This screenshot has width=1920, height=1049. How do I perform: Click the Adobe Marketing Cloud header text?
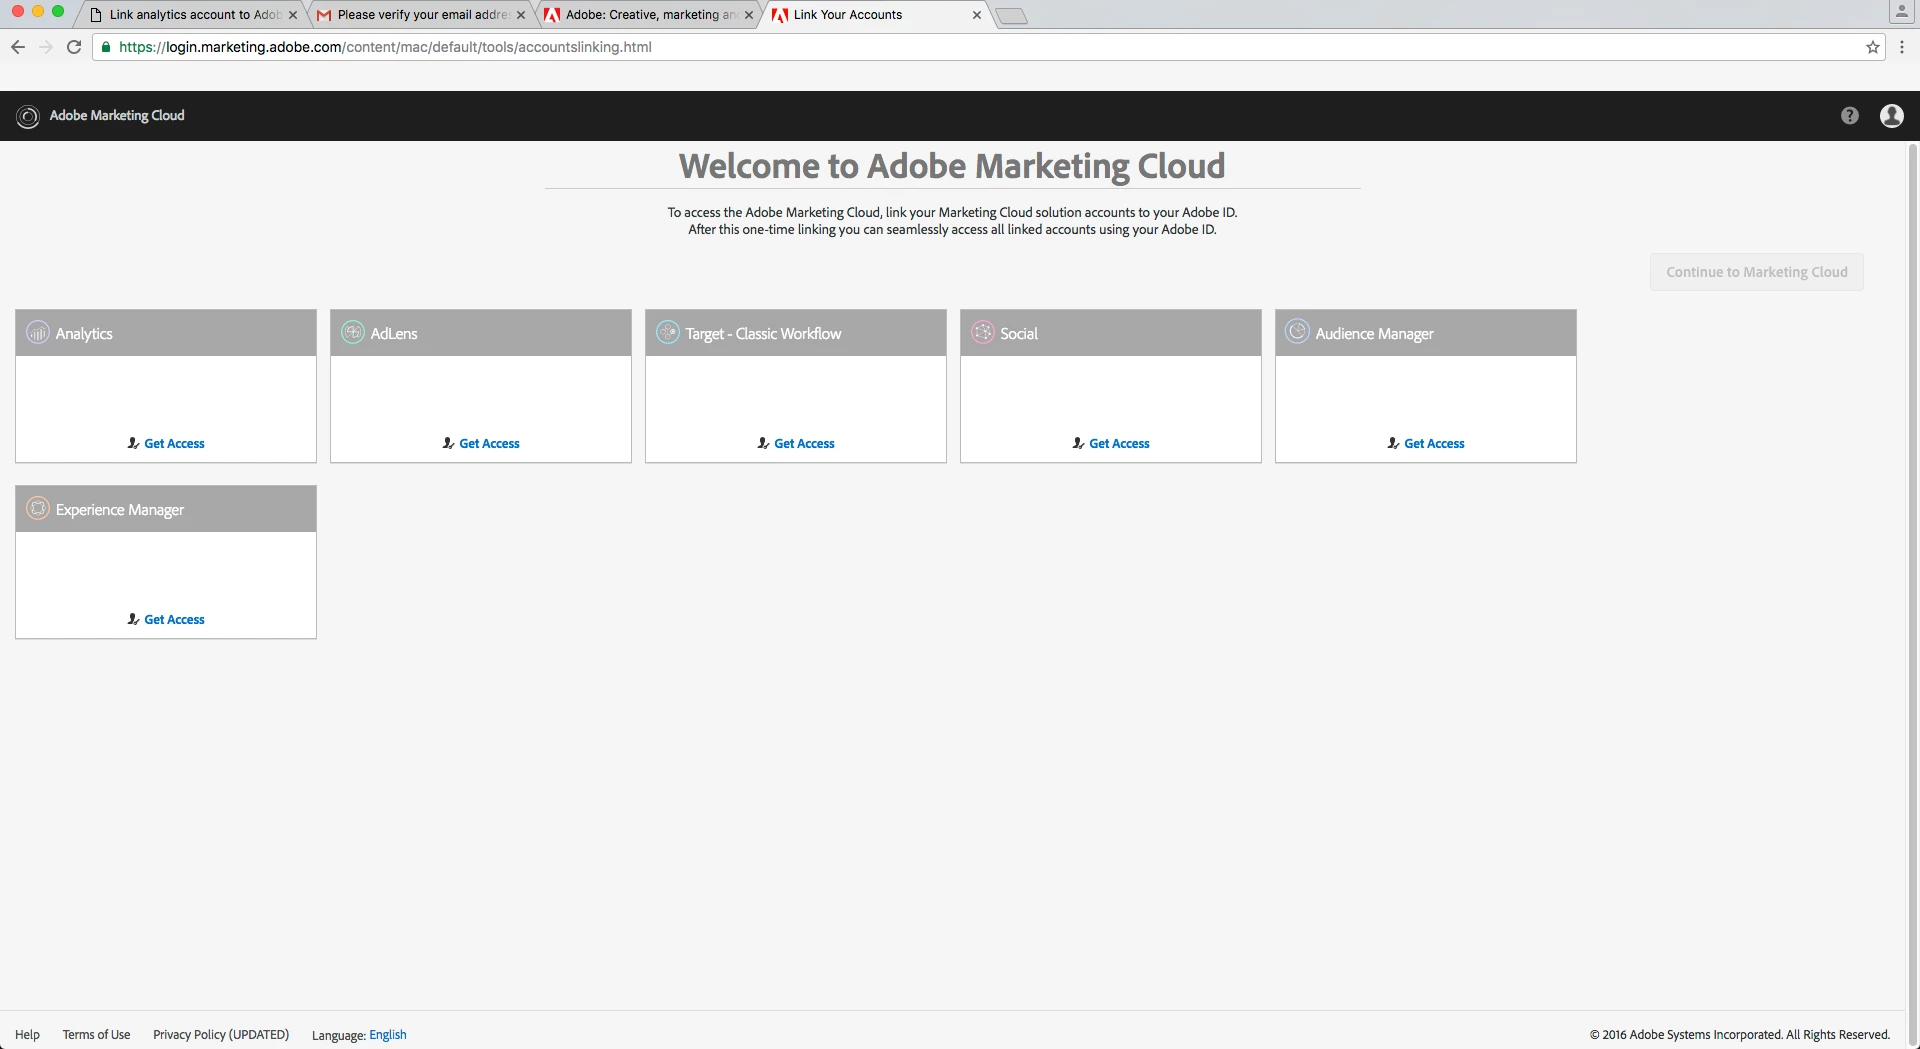point(117,116)
